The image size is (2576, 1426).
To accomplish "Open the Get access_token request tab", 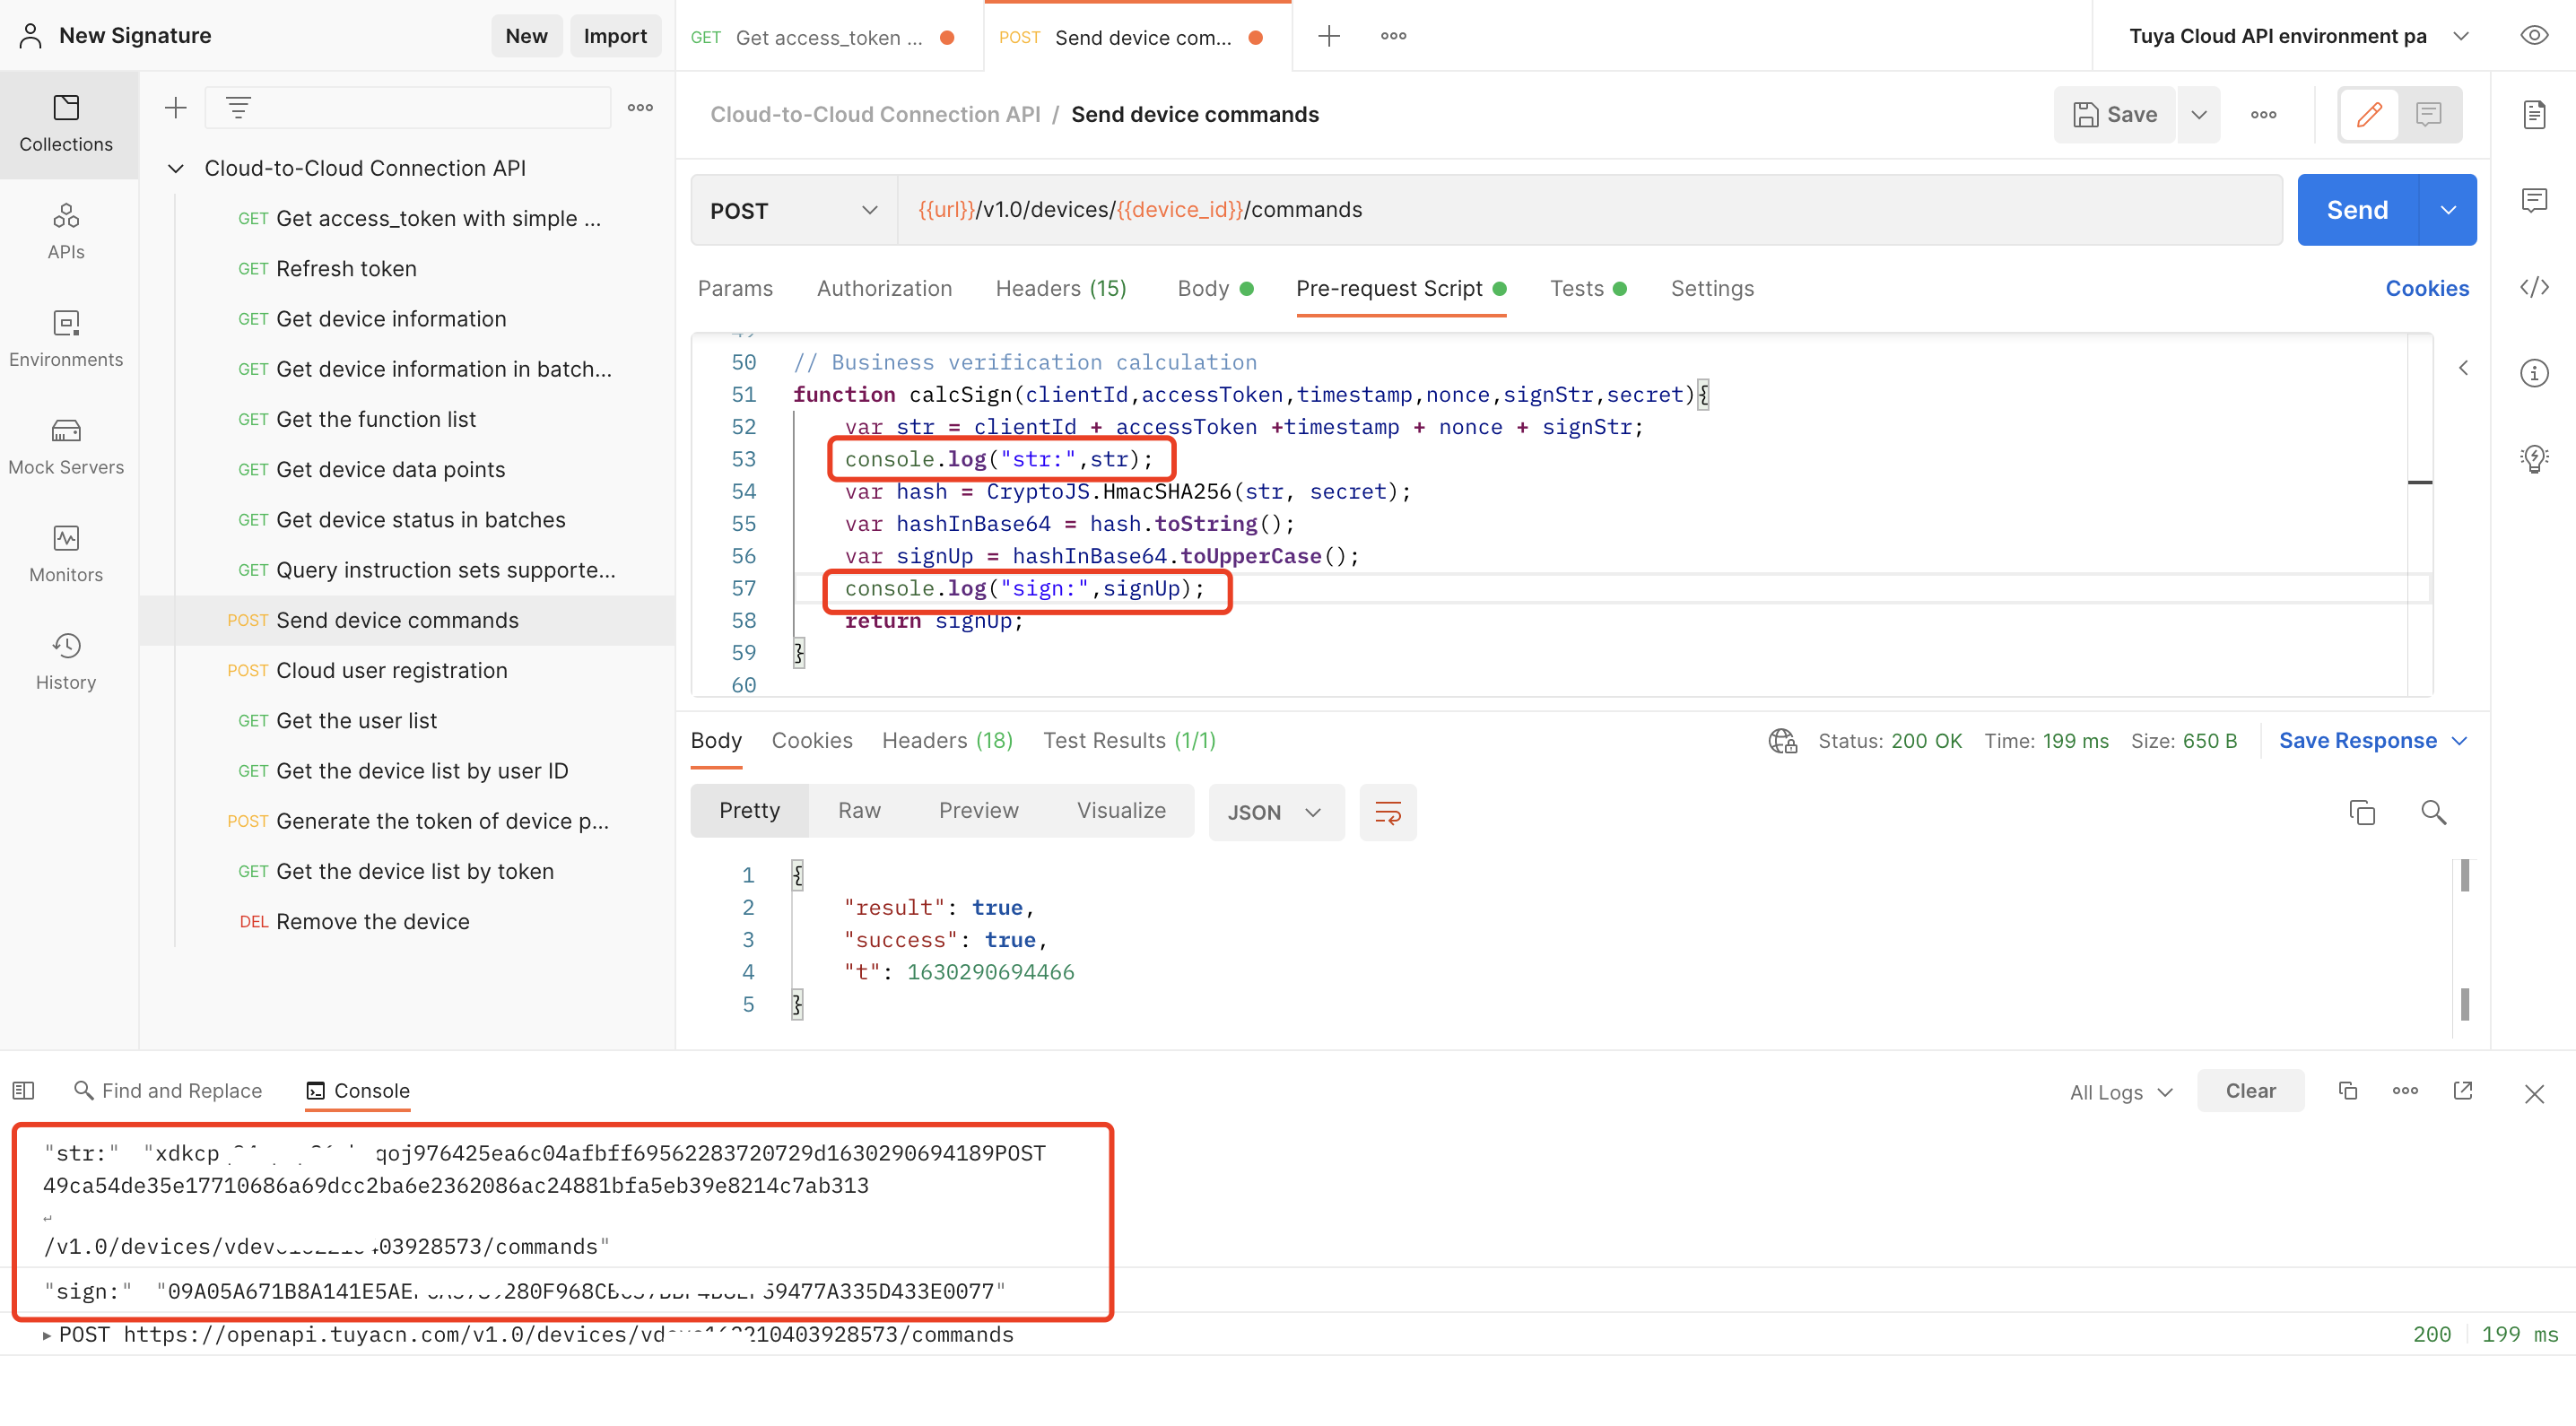I will click(828, 37).
